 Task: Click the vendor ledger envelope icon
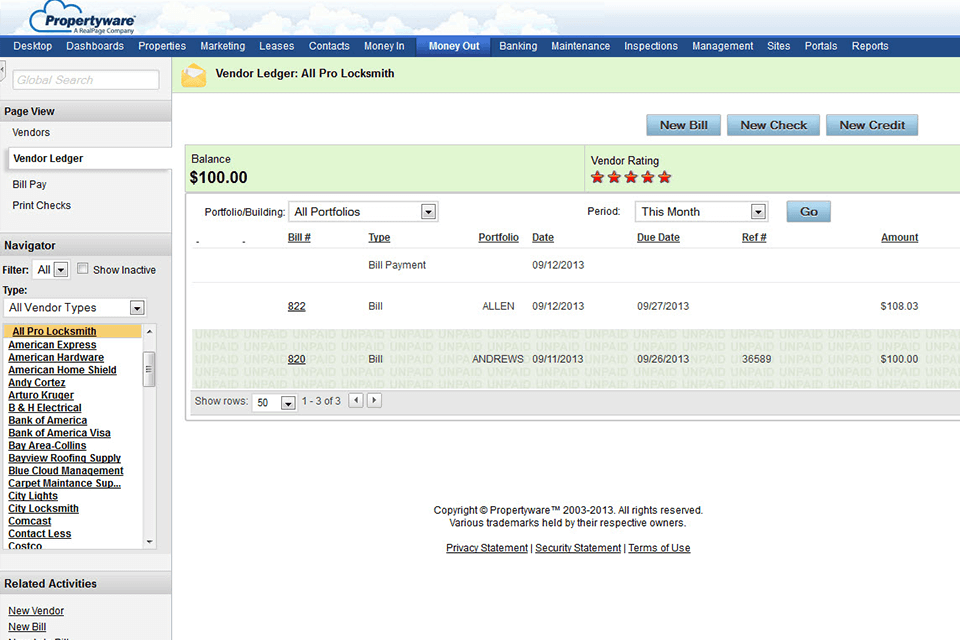(193, 75)
